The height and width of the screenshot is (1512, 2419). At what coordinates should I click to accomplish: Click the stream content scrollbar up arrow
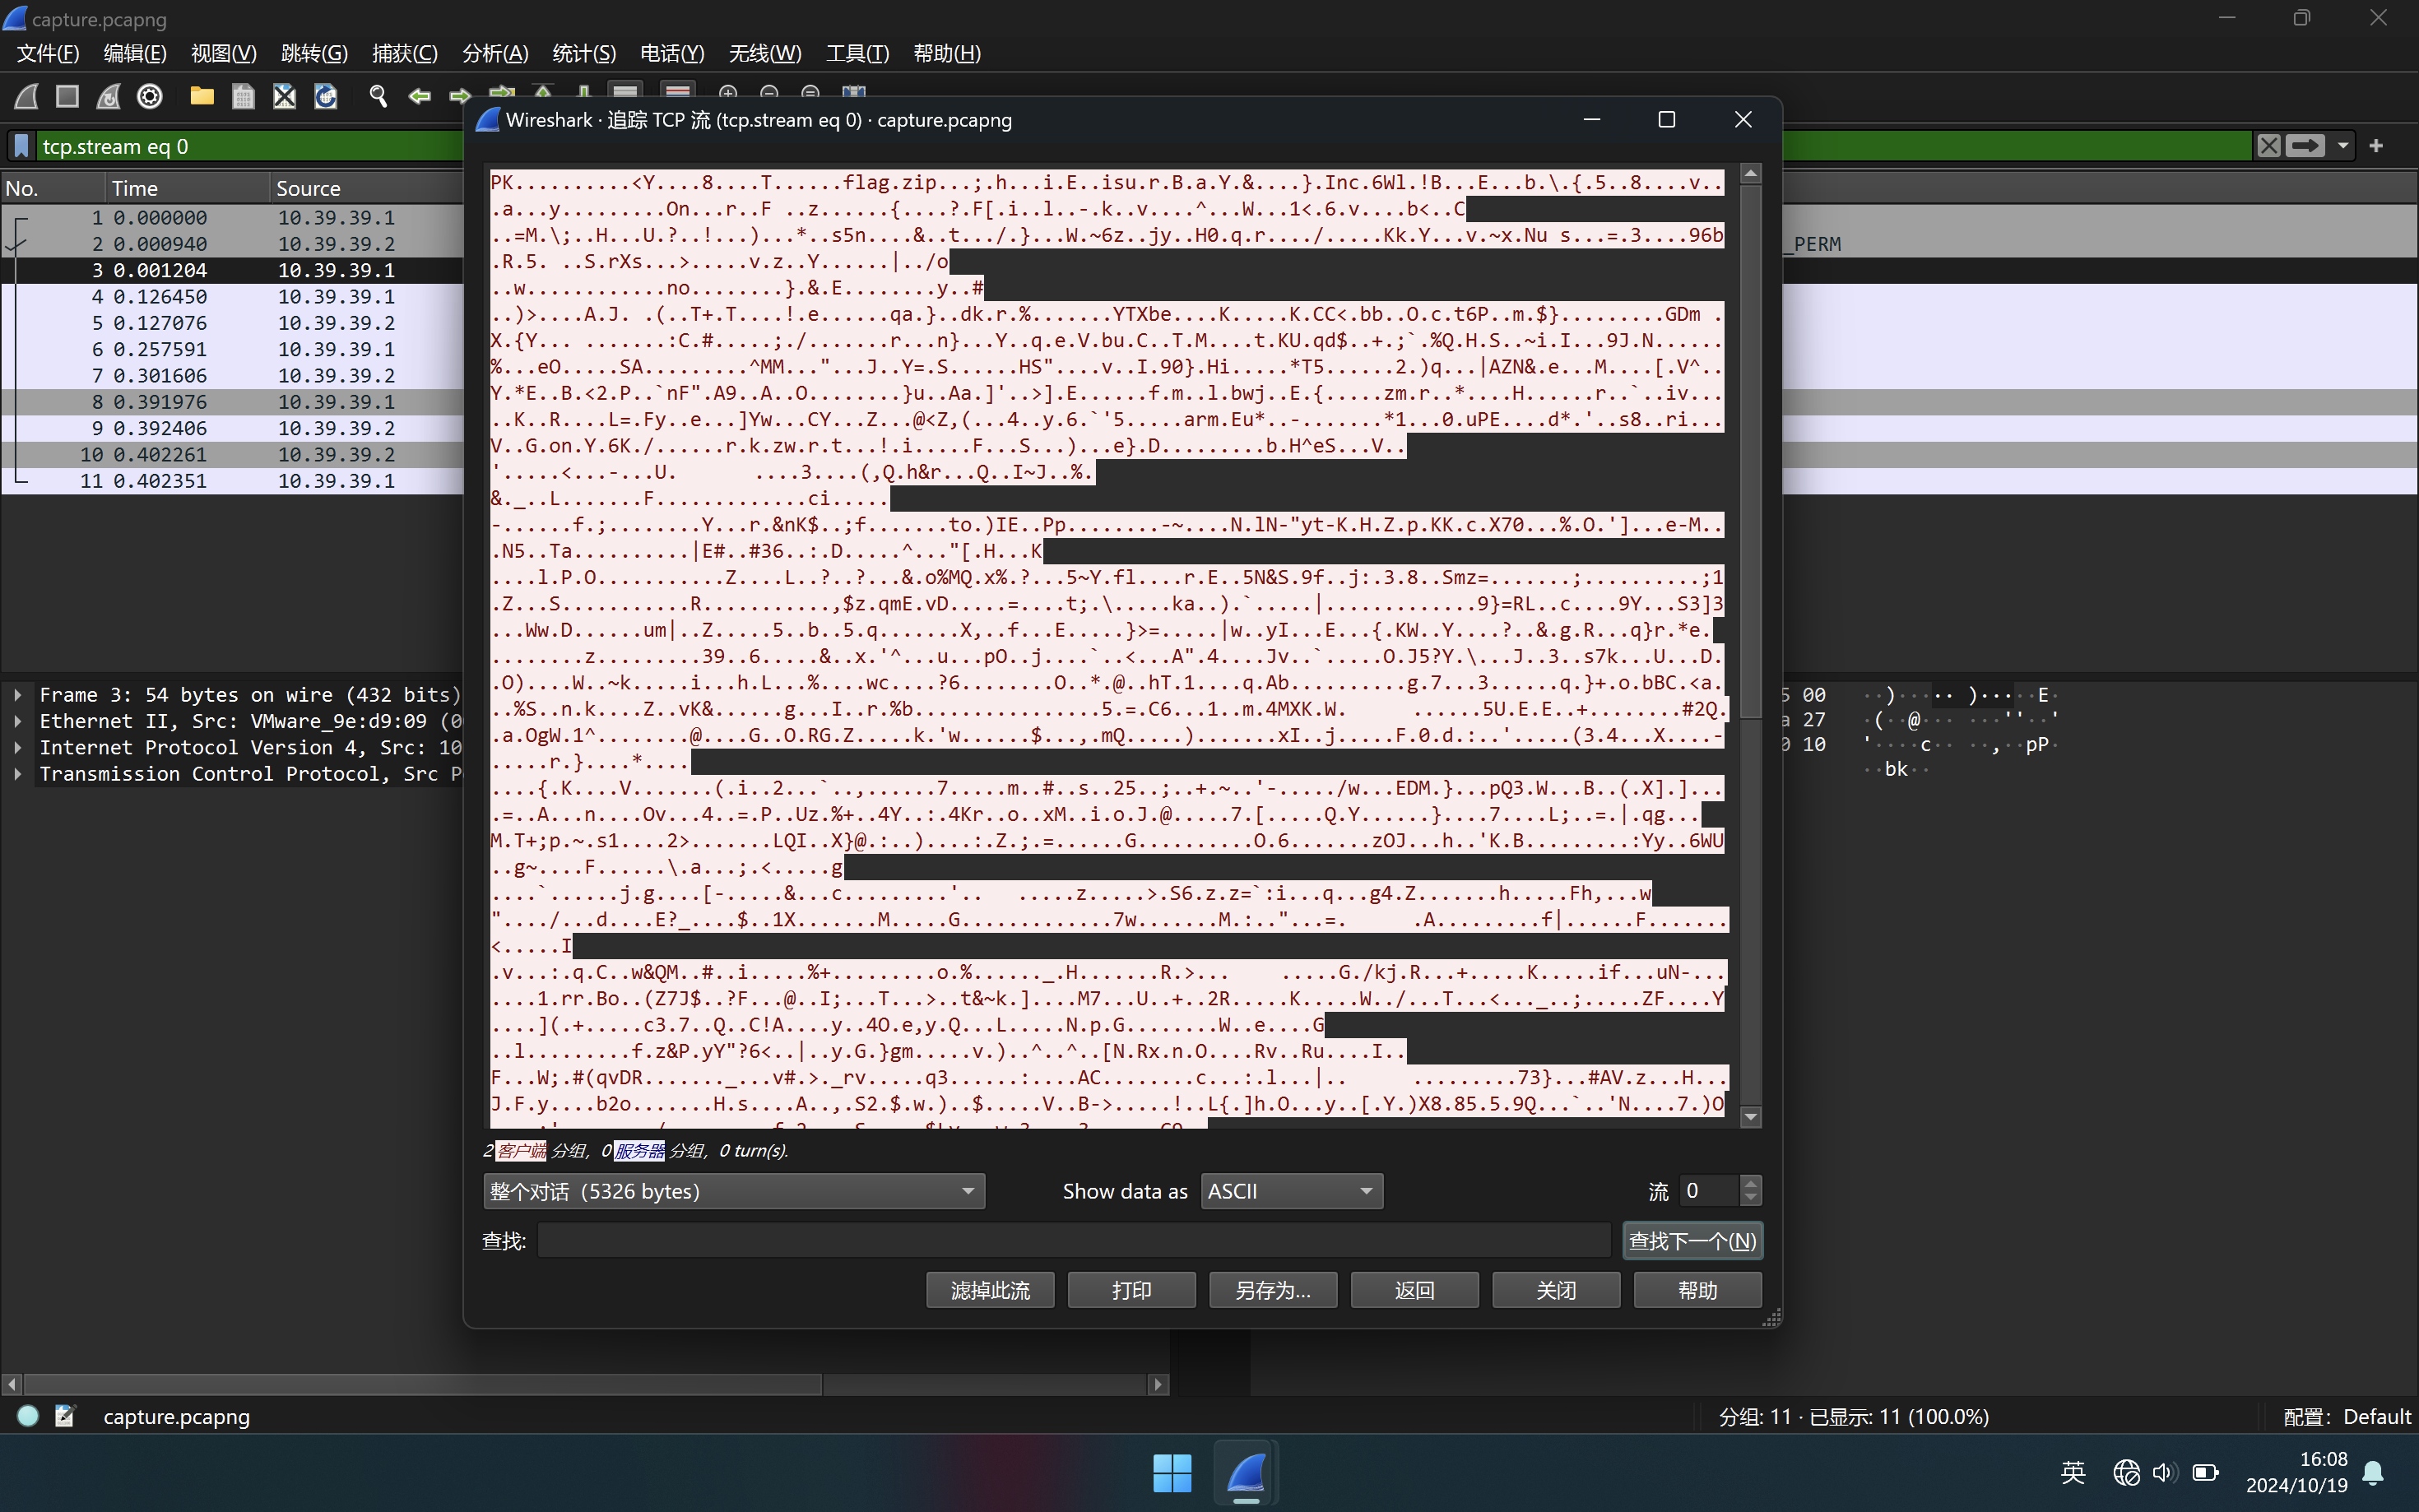coord(1750,174)
